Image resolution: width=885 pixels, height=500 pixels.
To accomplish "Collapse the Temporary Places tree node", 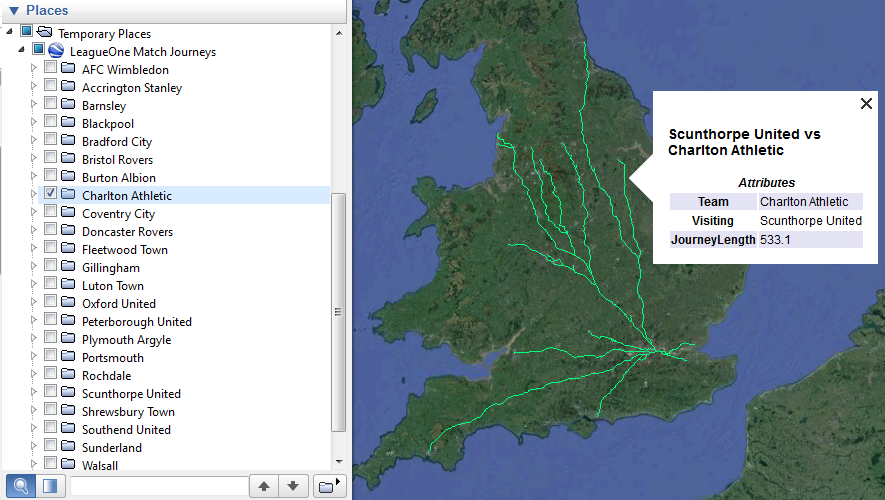I will point(9,32).
